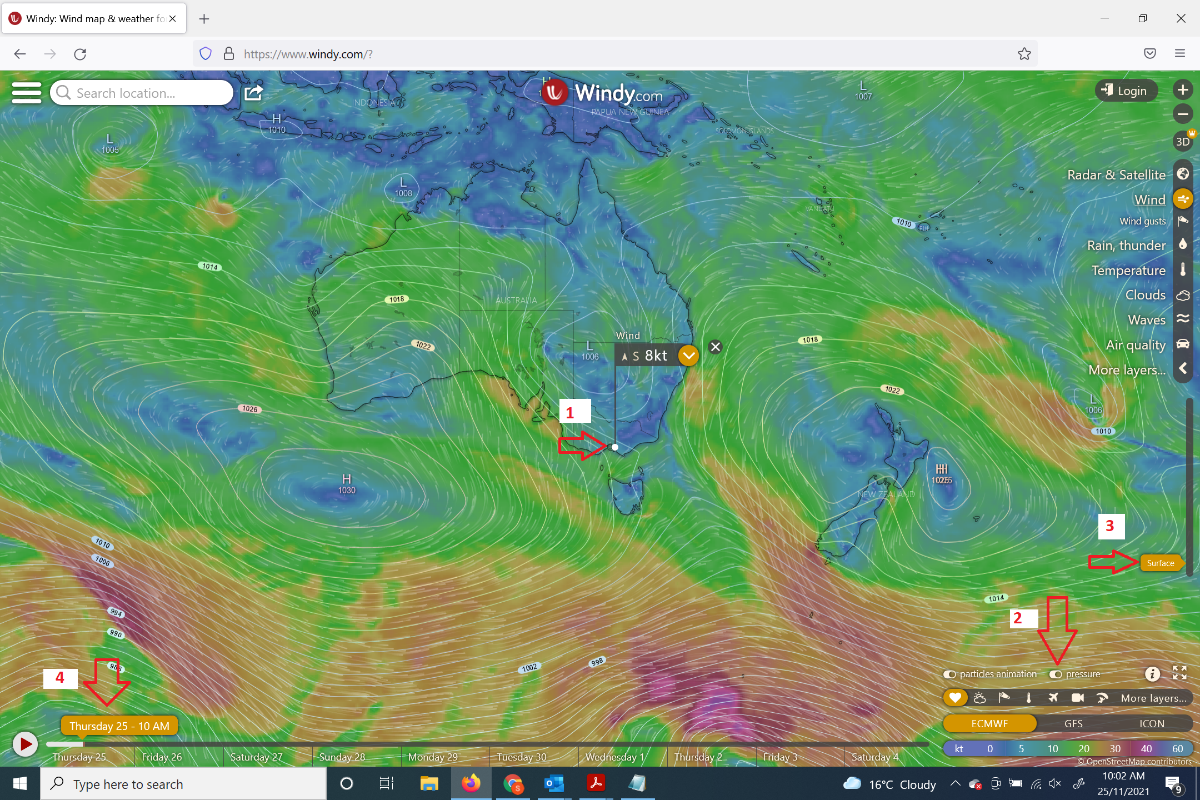Click the share map icon

(x=254, y=93)
